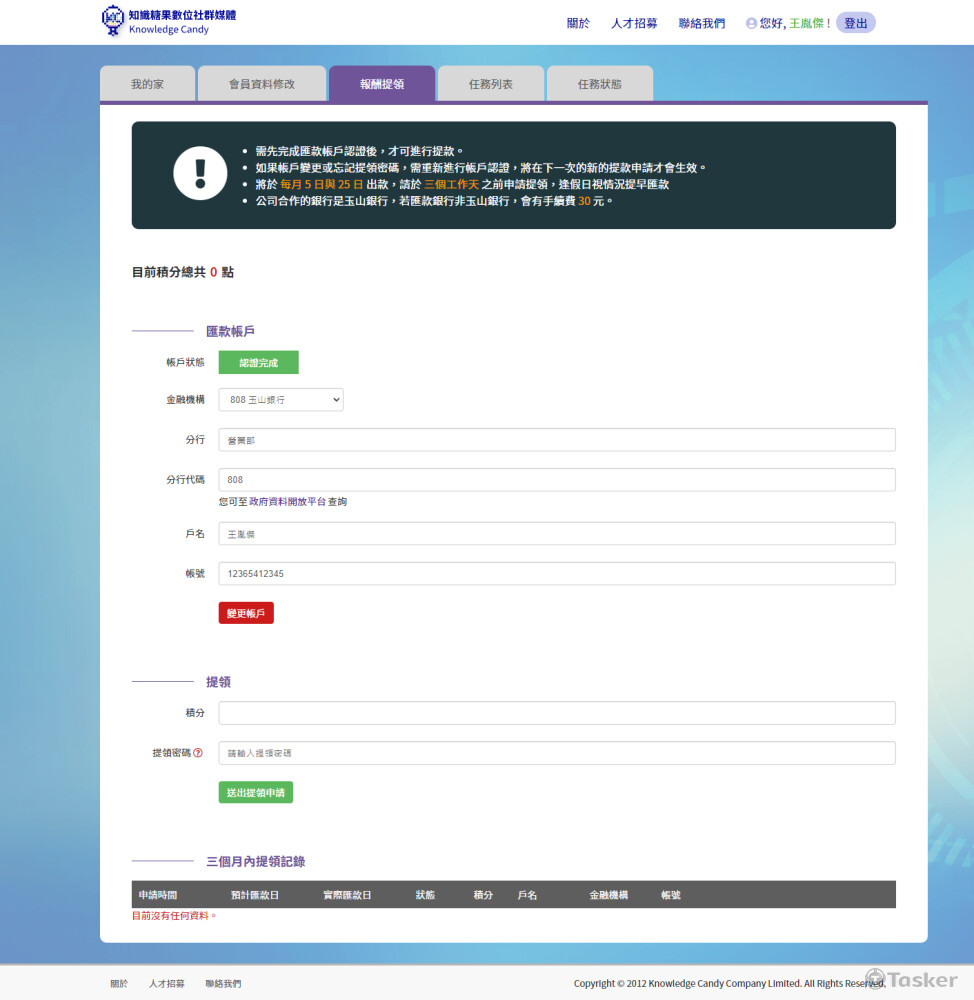Open 聯絡我們 in the header menu
This screenshot has width=974, height=1000.
click(702, 23)
